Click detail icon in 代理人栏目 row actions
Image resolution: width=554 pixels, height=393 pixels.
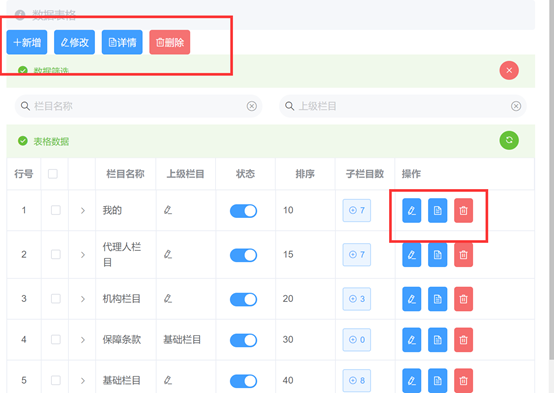[x=437, y=255]
